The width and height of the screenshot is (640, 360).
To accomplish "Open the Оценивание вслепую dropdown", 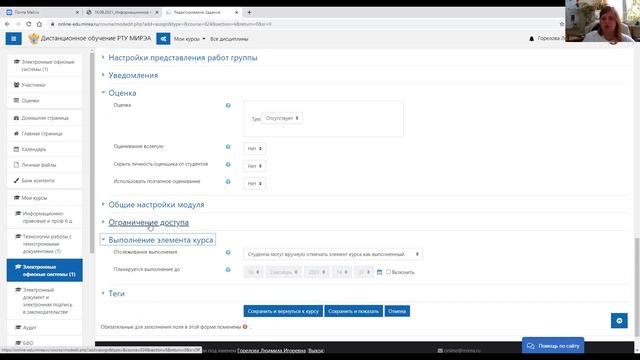I will tap(254, 149).
